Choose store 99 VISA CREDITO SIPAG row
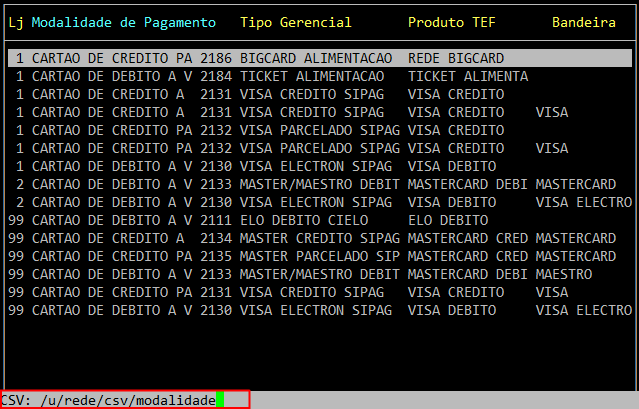This screenshot has height=409, width=639. pyautogui.click(x=319, y=293)
